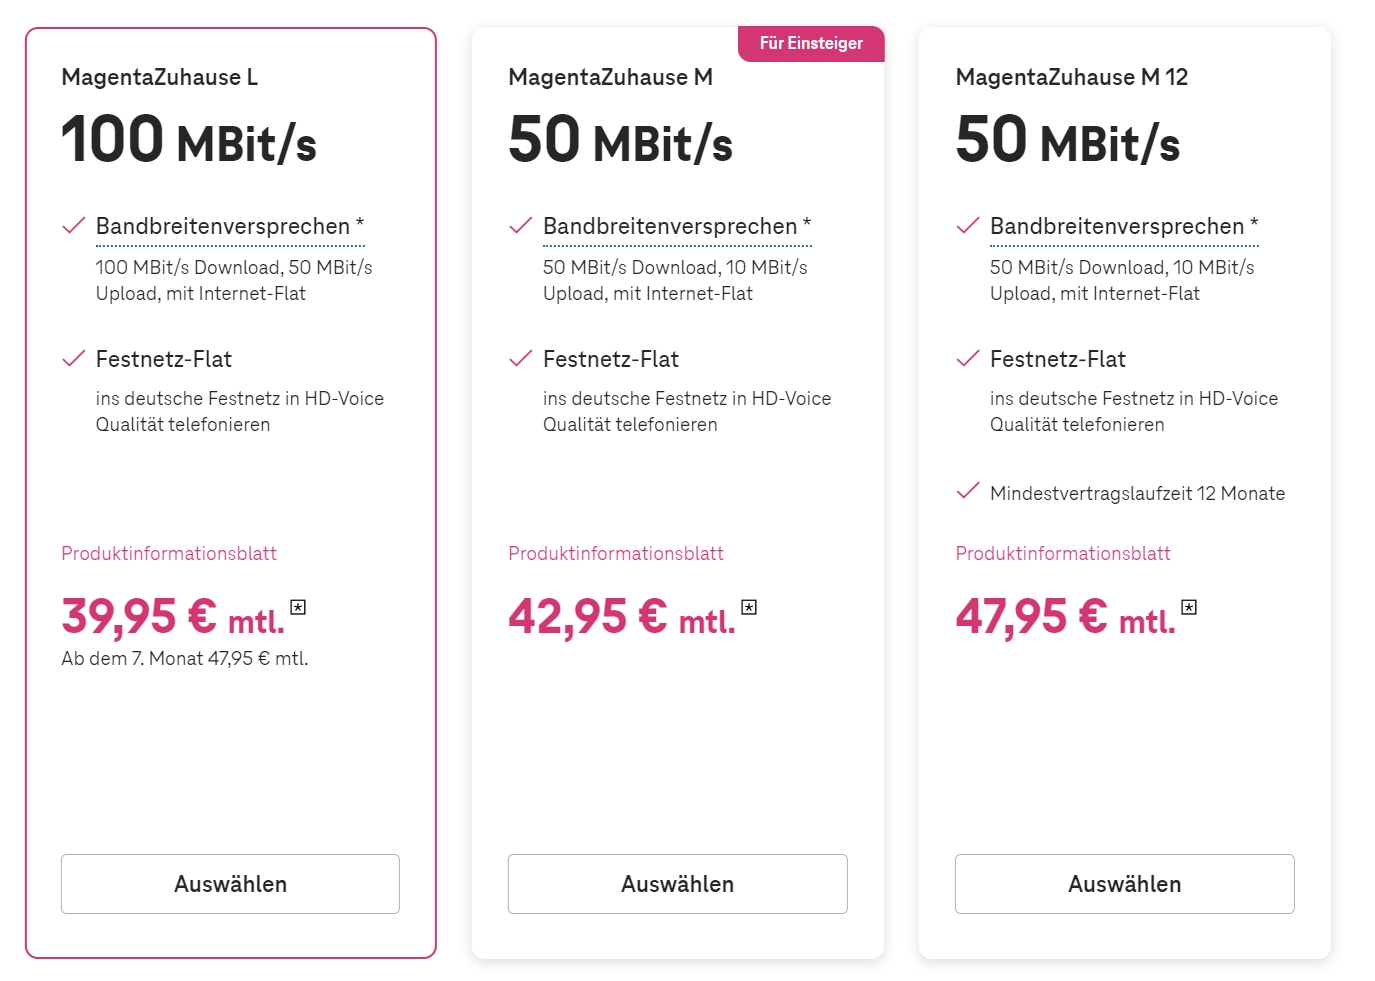This screenshot has height=981, width=1375.
Task: Choose MagentaZuhause M via Auswählen
Action: click(677, 884)
